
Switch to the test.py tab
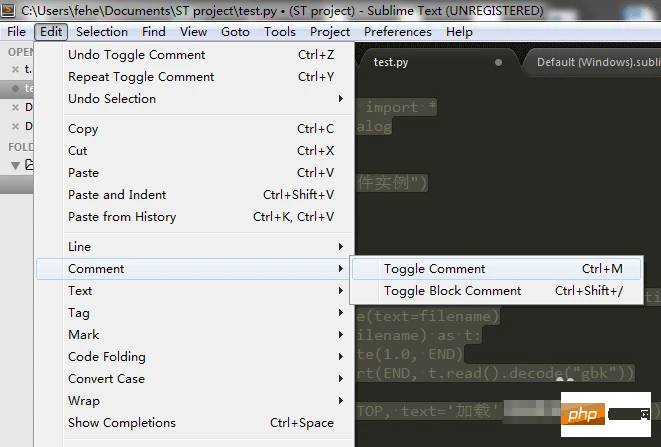point(438,62)
